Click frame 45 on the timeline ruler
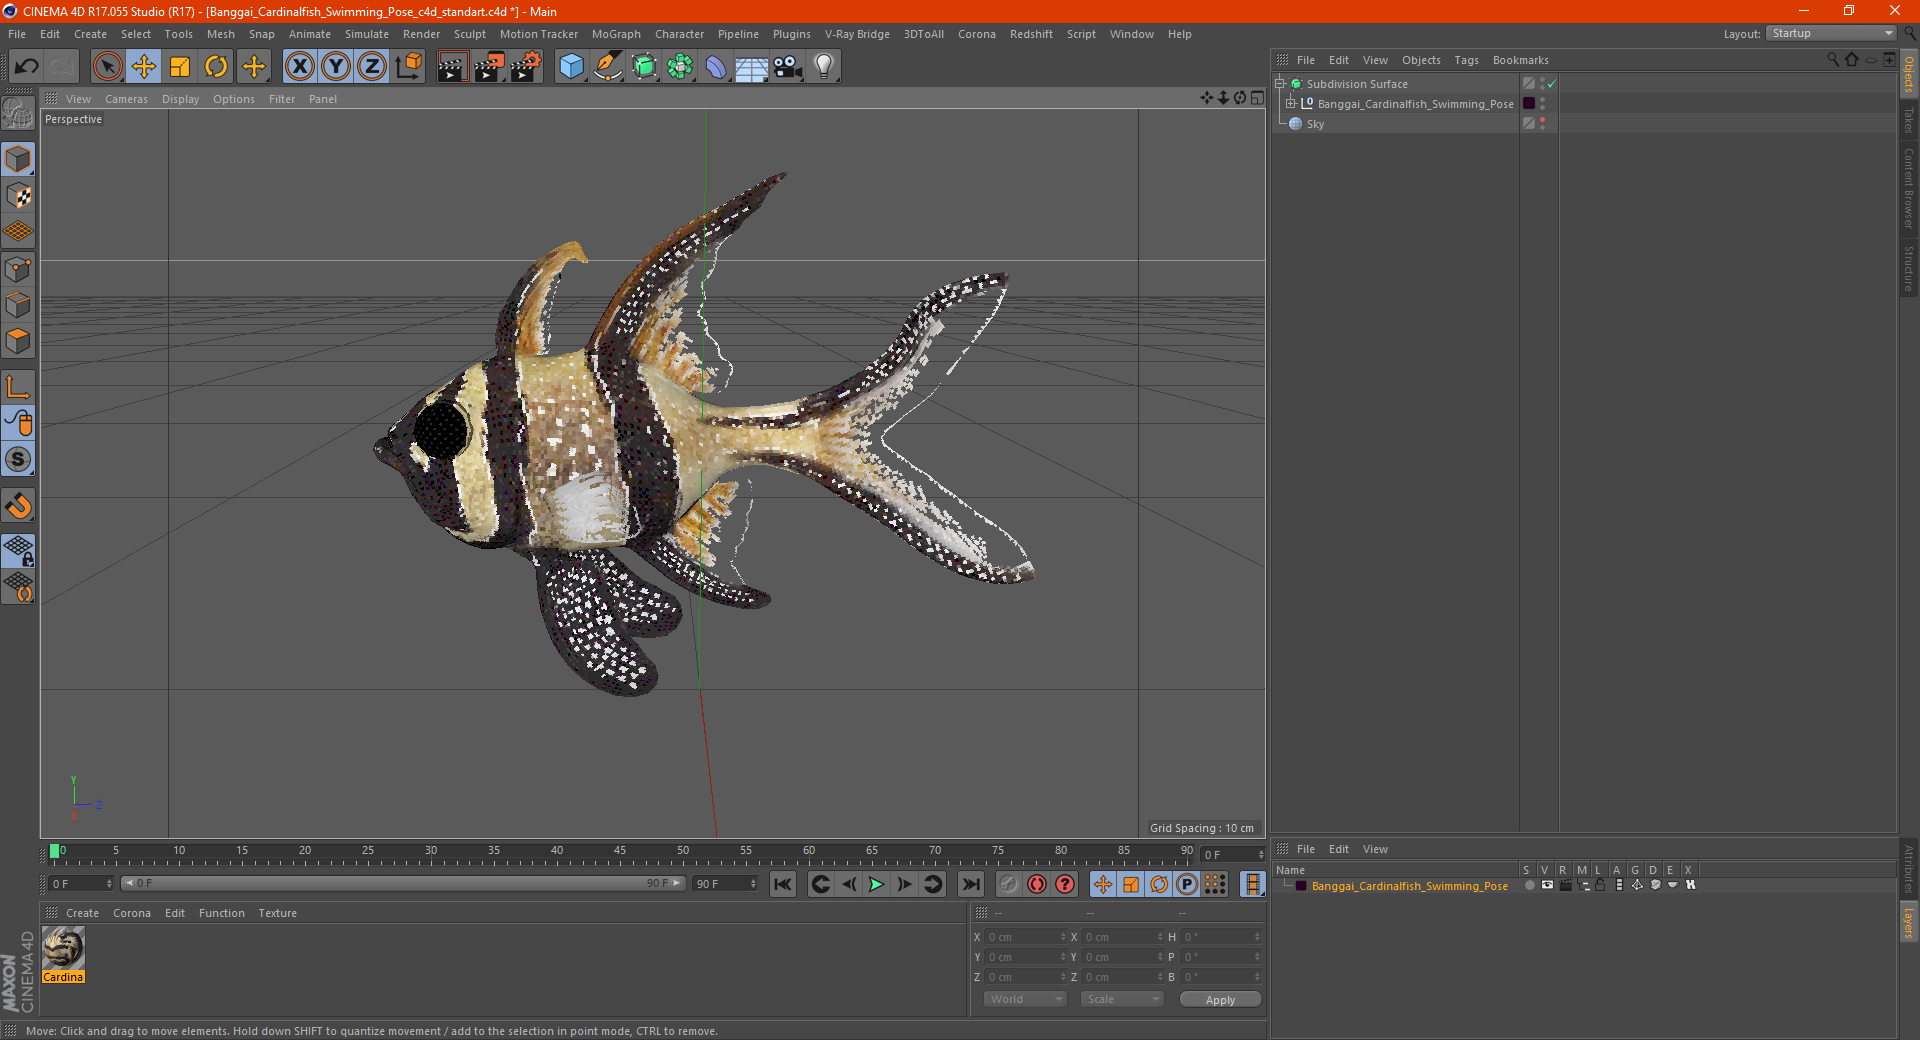Screen dimensions: 1920x1040 [620, 853]
